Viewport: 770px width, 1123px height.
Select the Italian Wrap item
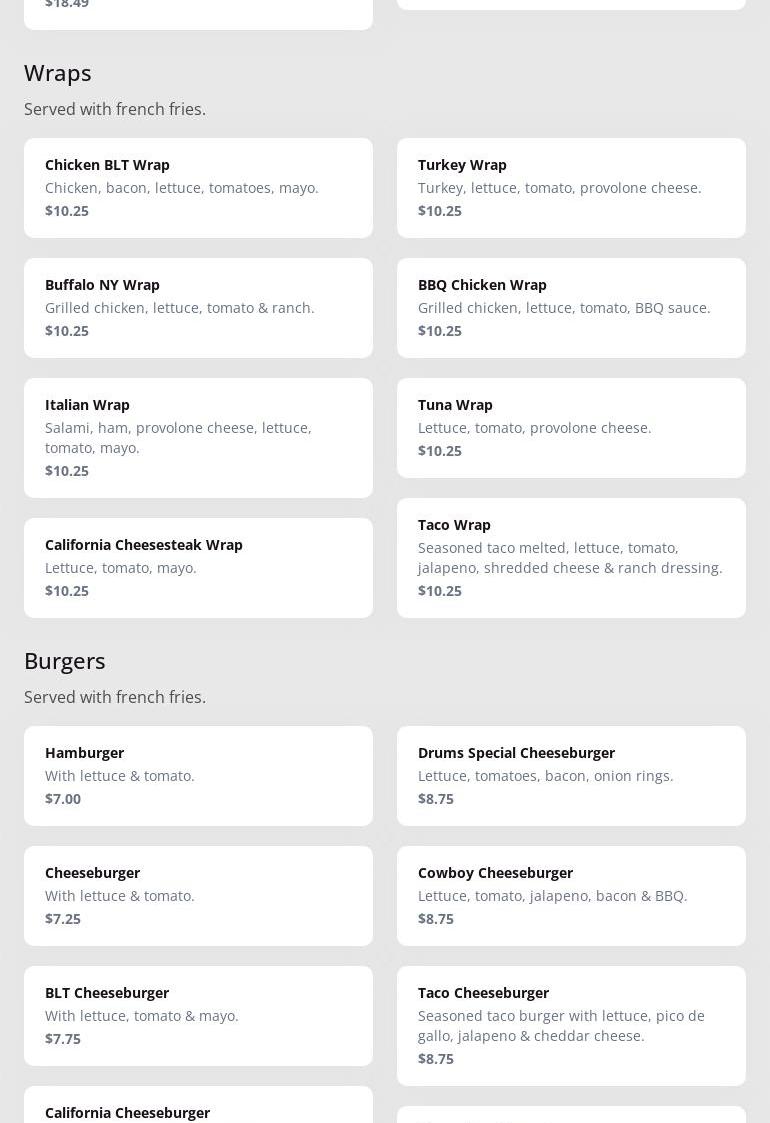(198, 438)
